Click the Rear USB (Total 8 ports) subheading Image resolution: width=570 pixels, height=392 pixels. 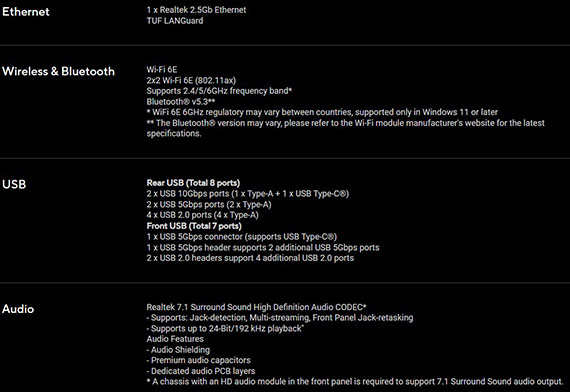tap(193, 183)
